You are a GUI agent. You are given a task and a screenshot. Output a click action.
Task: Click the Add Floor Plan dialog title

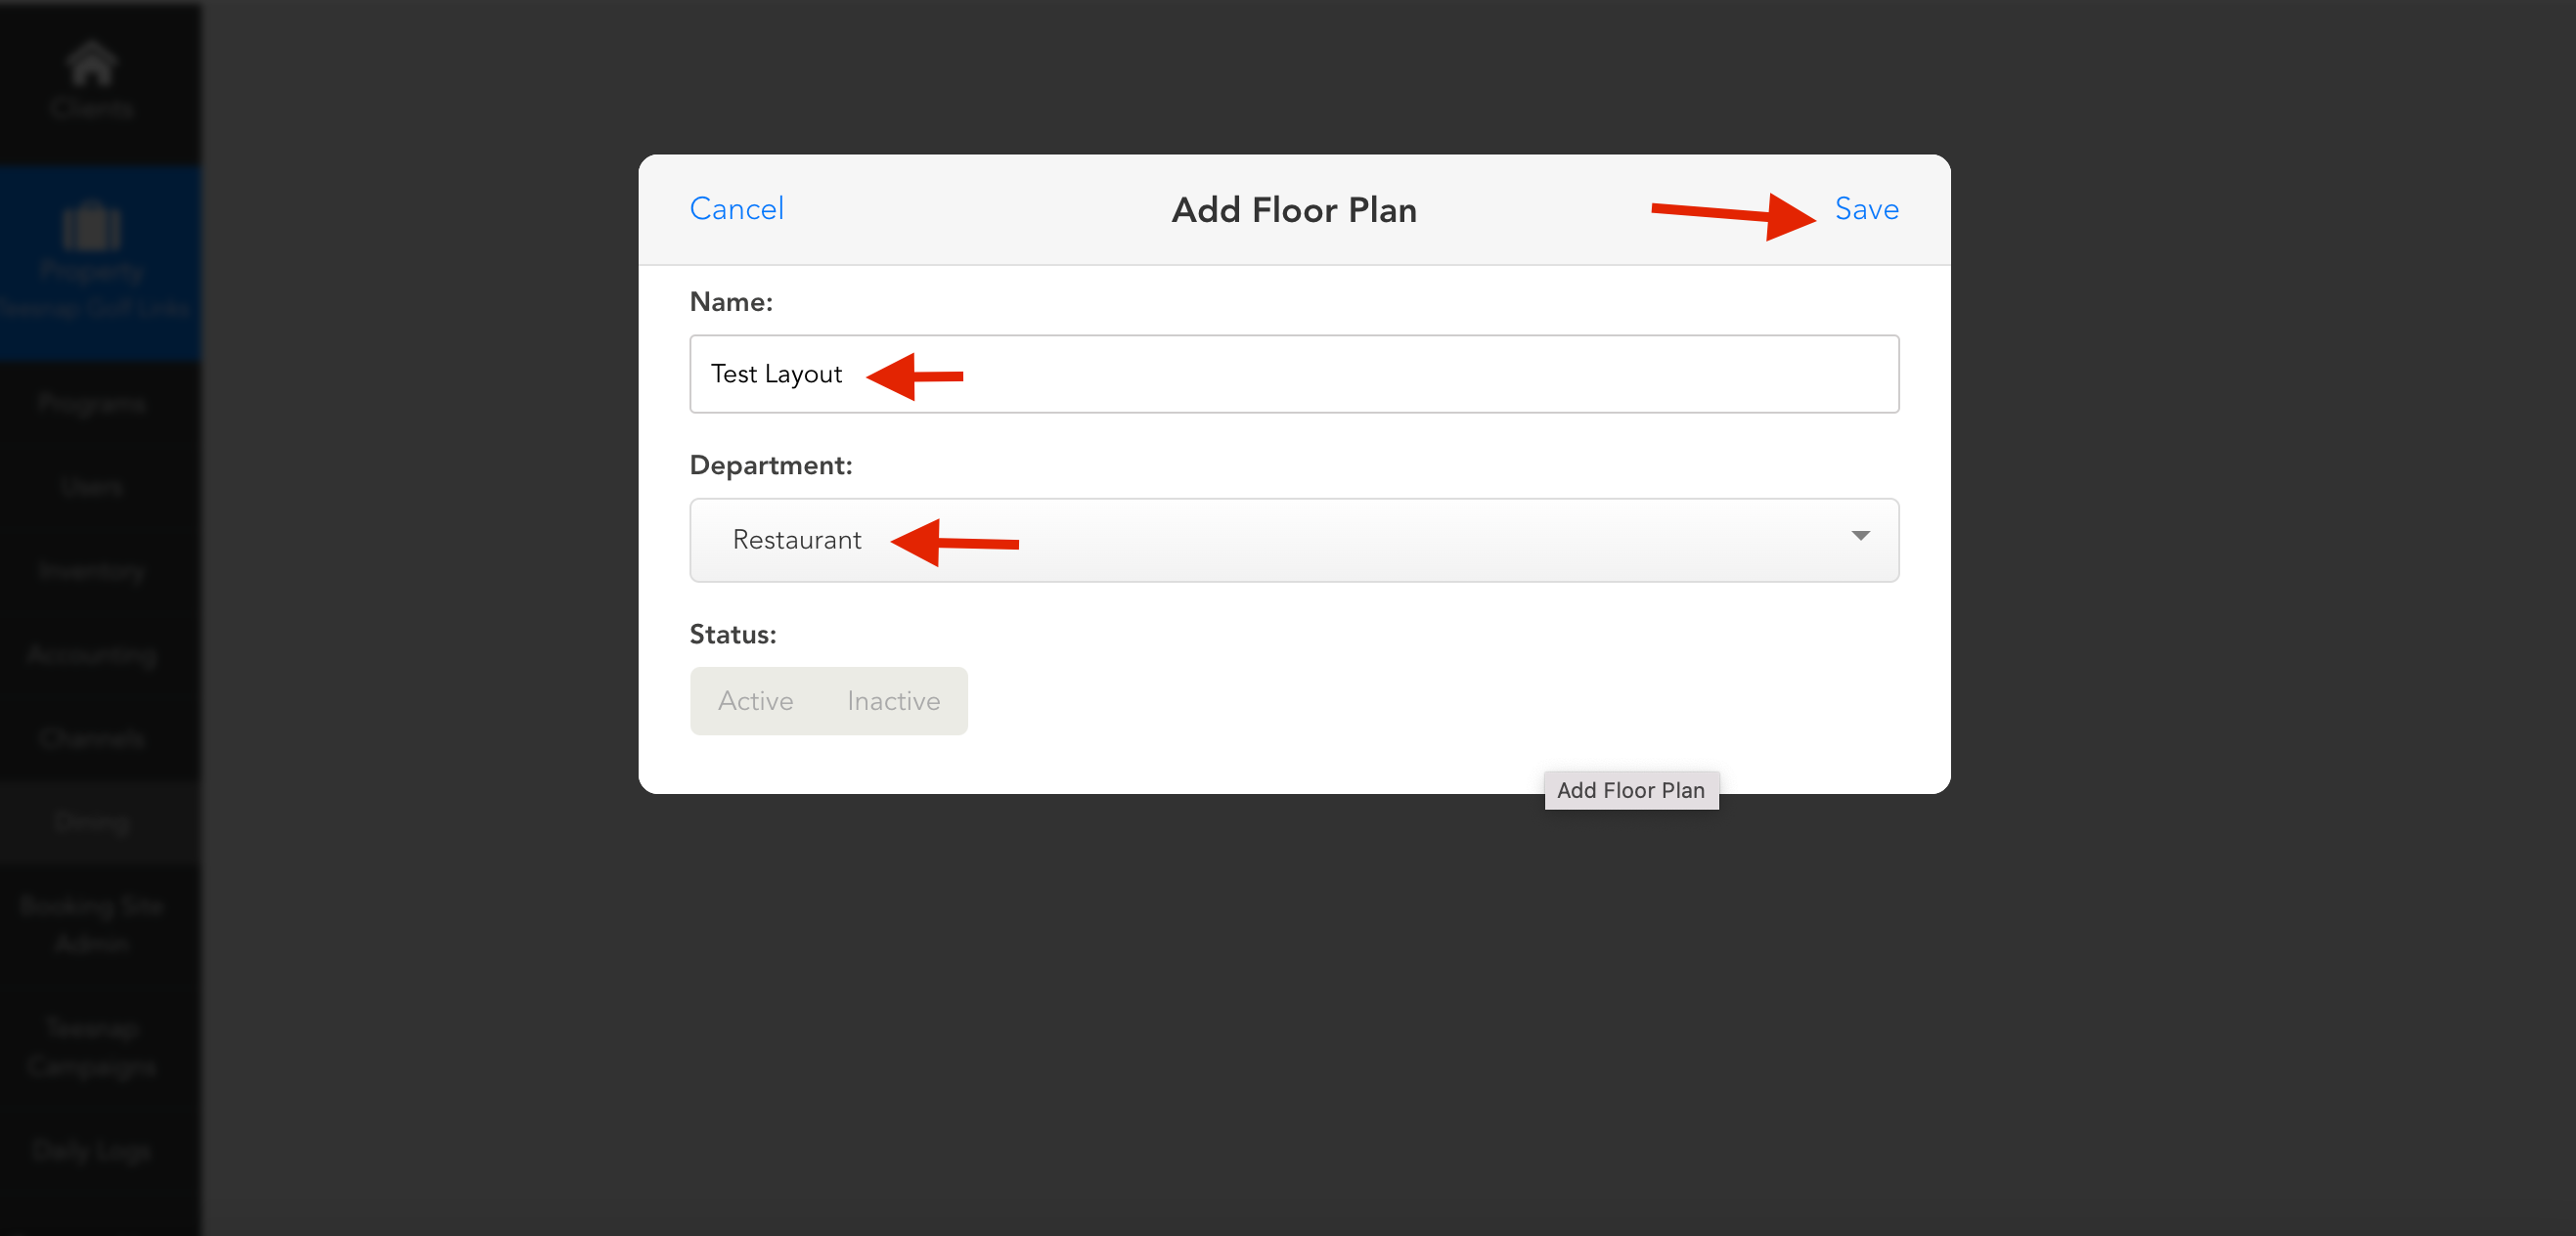click(1293, 210)
